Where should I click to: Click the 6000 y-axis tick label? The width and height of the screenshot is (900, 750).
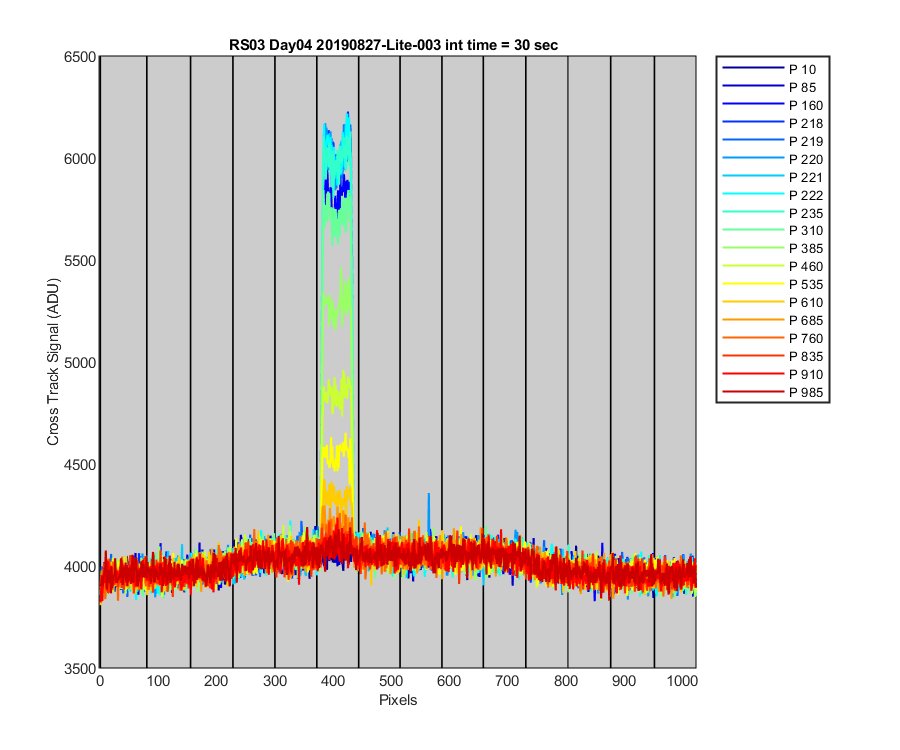pyautogui.click(x=80, y=159)
